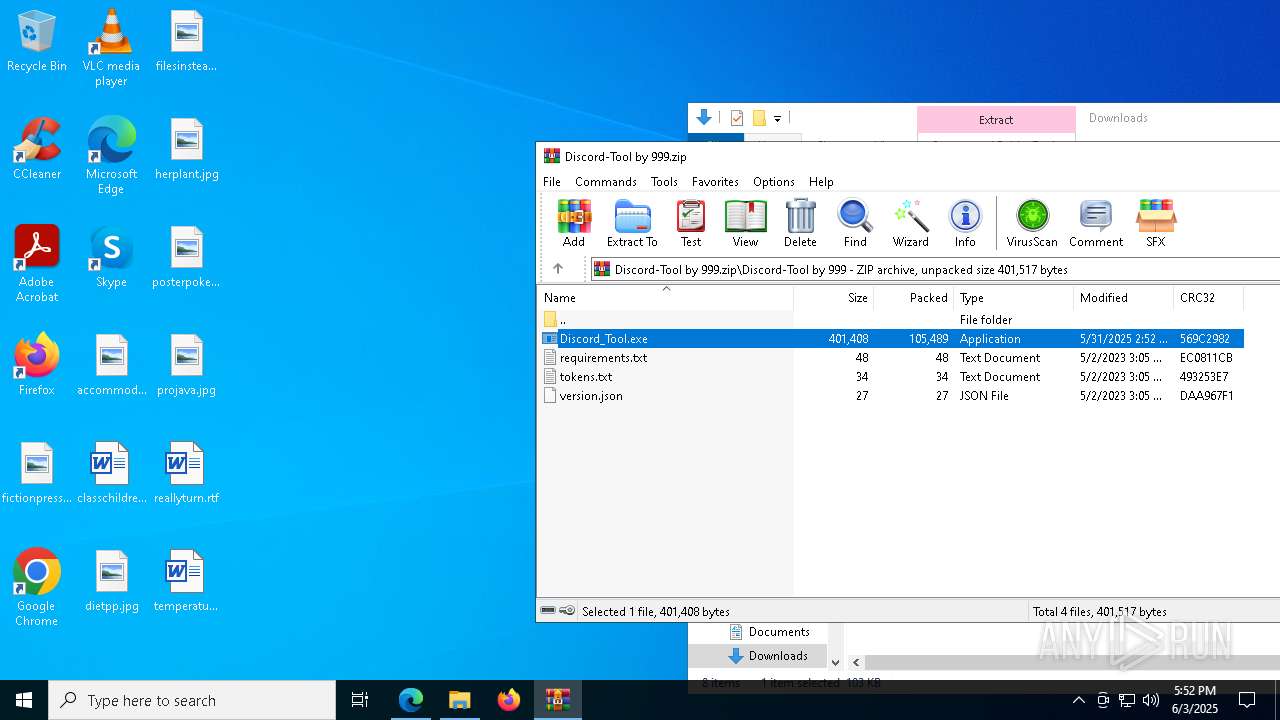This screenshot has height=720, width=1280.
Task: Sort files by Type column header
Action: coord(1014,298)
